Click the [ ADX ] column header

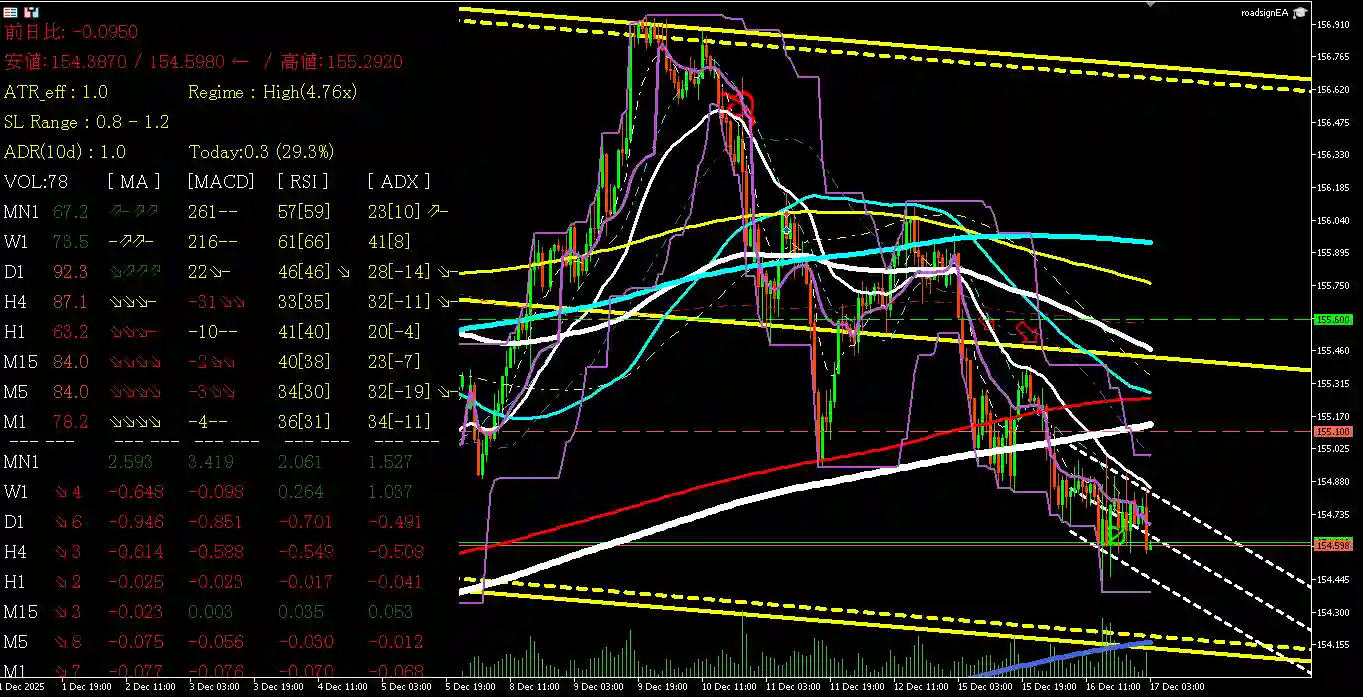pyautogui.click(x=398, y=181)
